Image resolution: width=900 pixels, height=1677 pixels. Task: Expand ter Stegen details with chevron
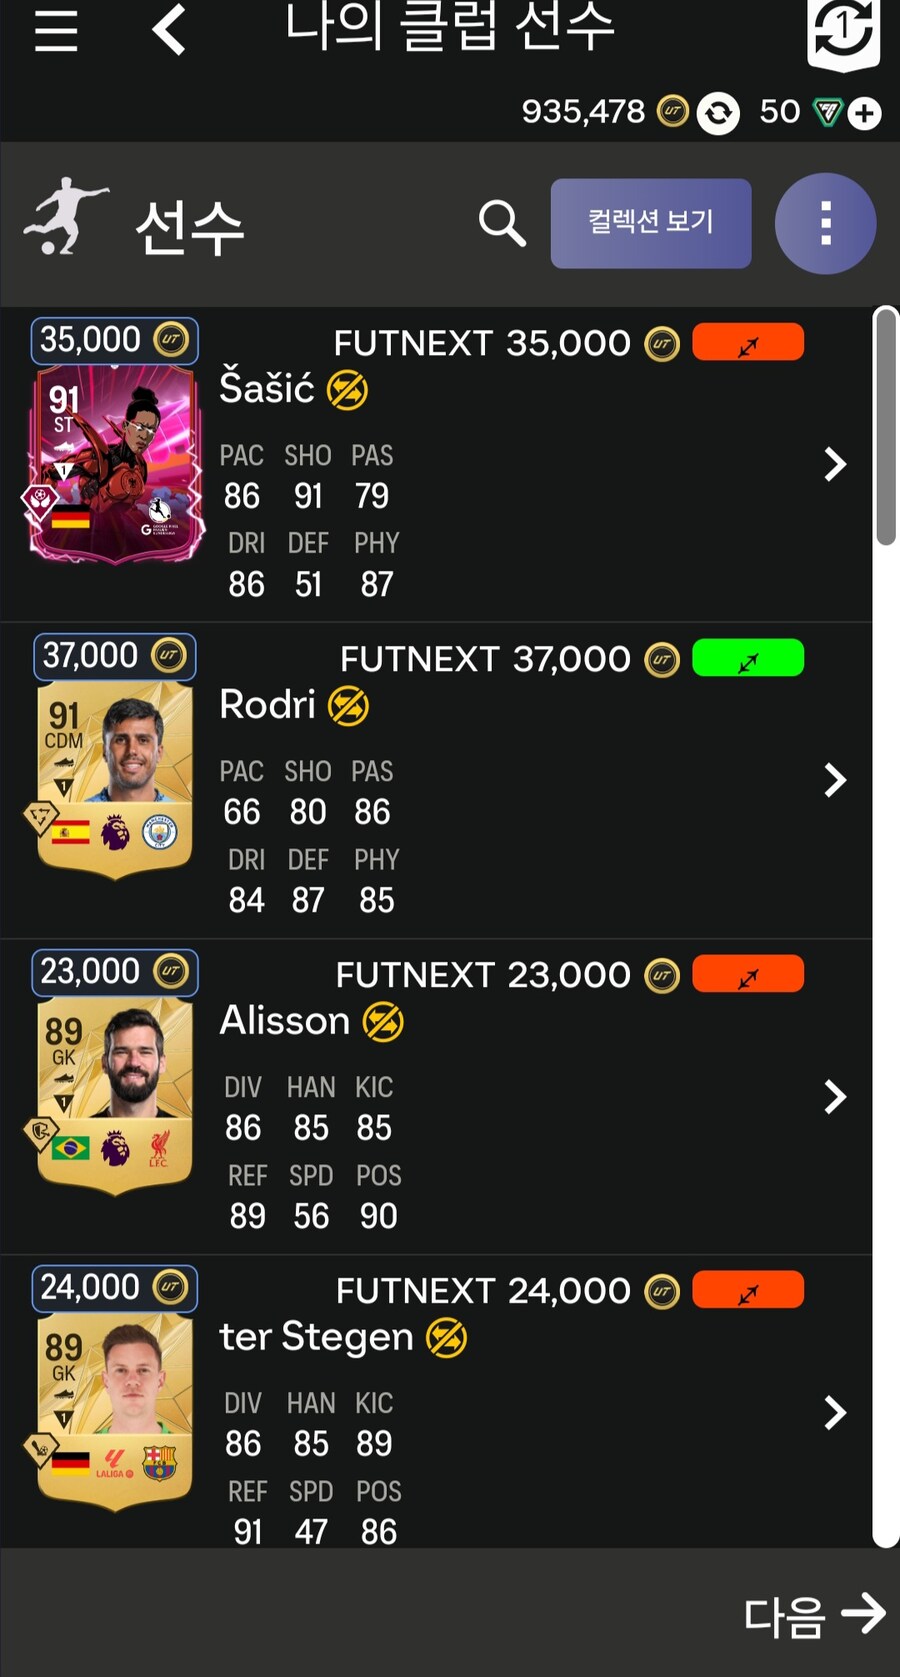(835, 1412)
